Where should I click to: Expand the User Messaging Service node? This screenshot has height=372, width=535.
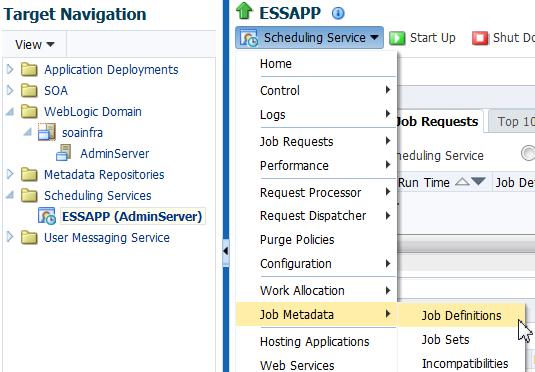pyautogui.click(x=10, y=237)
